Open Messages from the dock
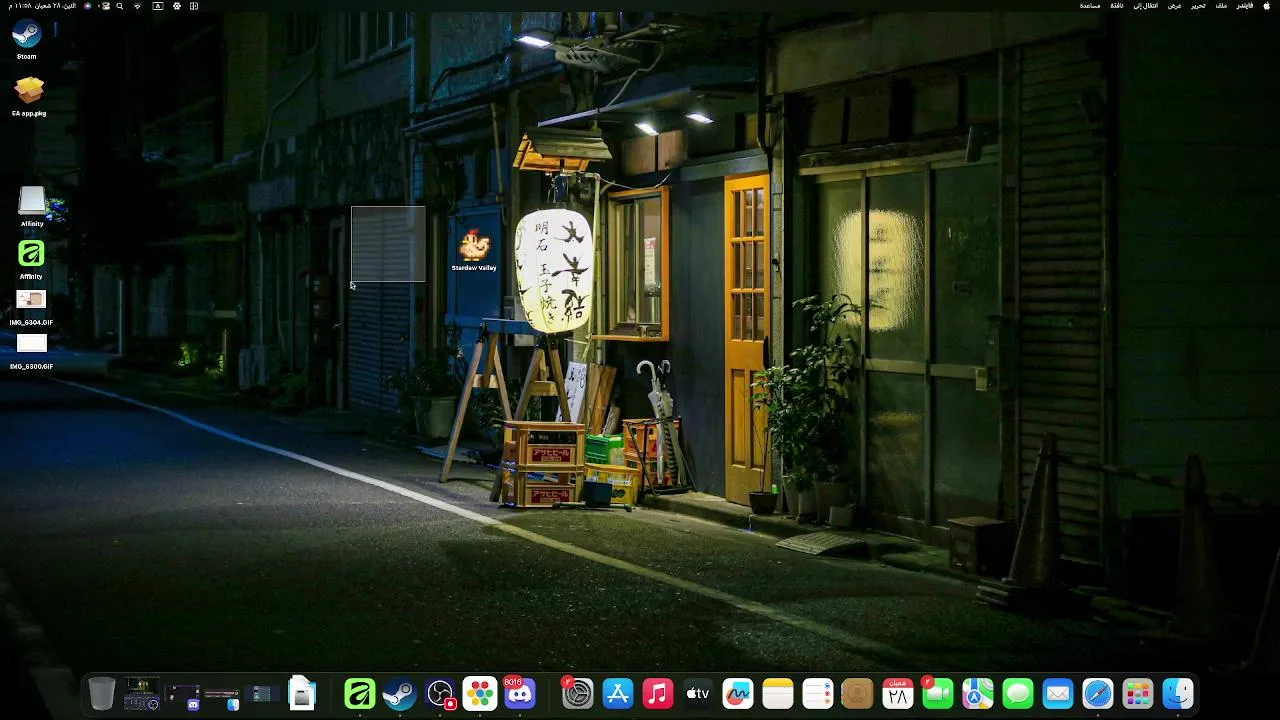The image size is (1280, 720). (x=1018, y=693)
